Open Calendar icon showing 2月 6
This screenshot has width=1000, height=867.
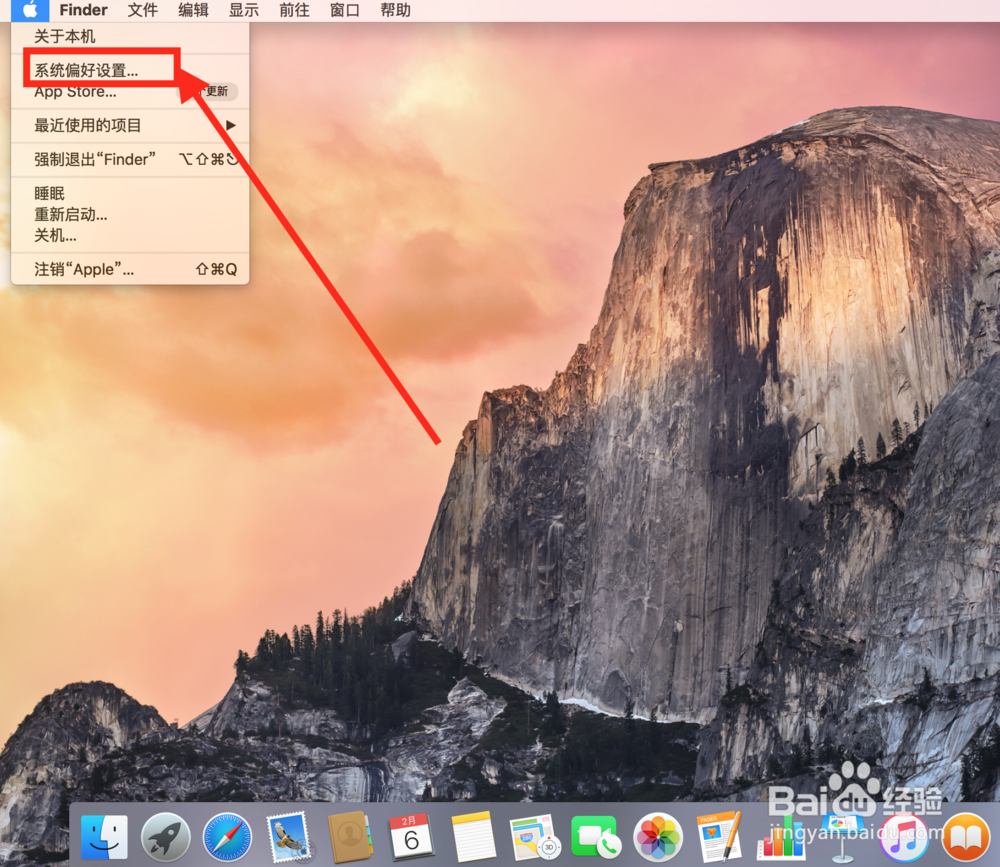pos(411,836)
